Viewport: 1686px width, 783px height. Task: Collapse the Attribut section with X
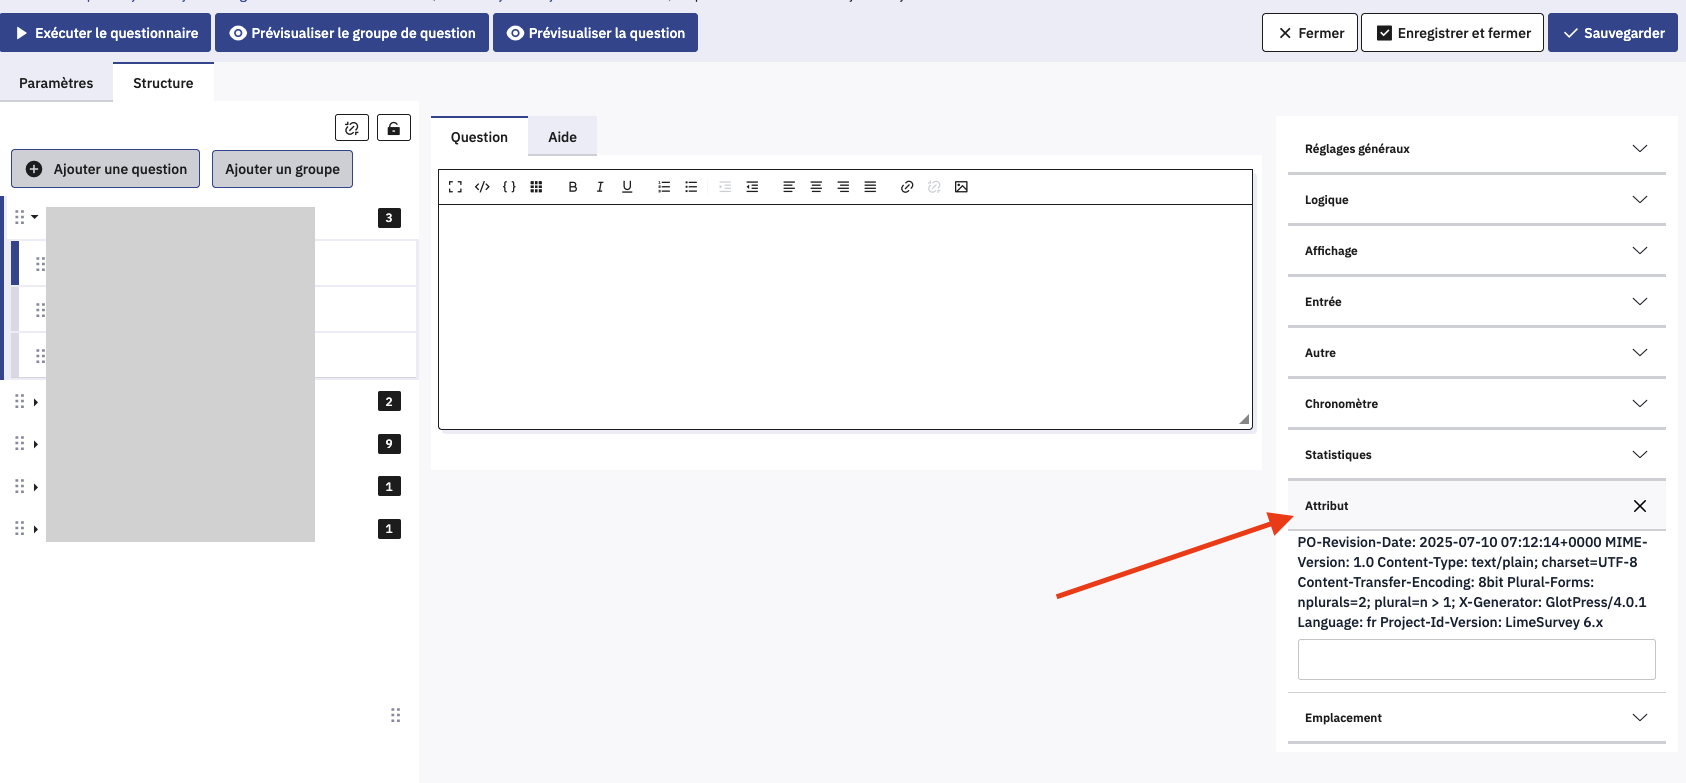click(1640, 506)
